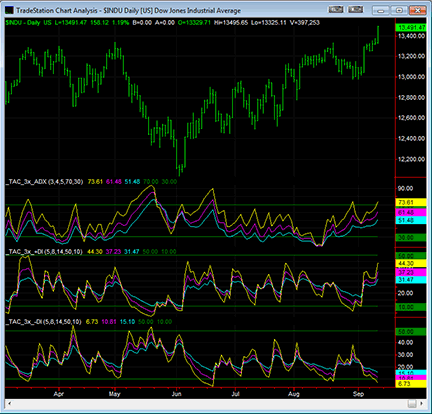
Task: Click the green 10.00 +DI axis label
Action: click(411, 307)
